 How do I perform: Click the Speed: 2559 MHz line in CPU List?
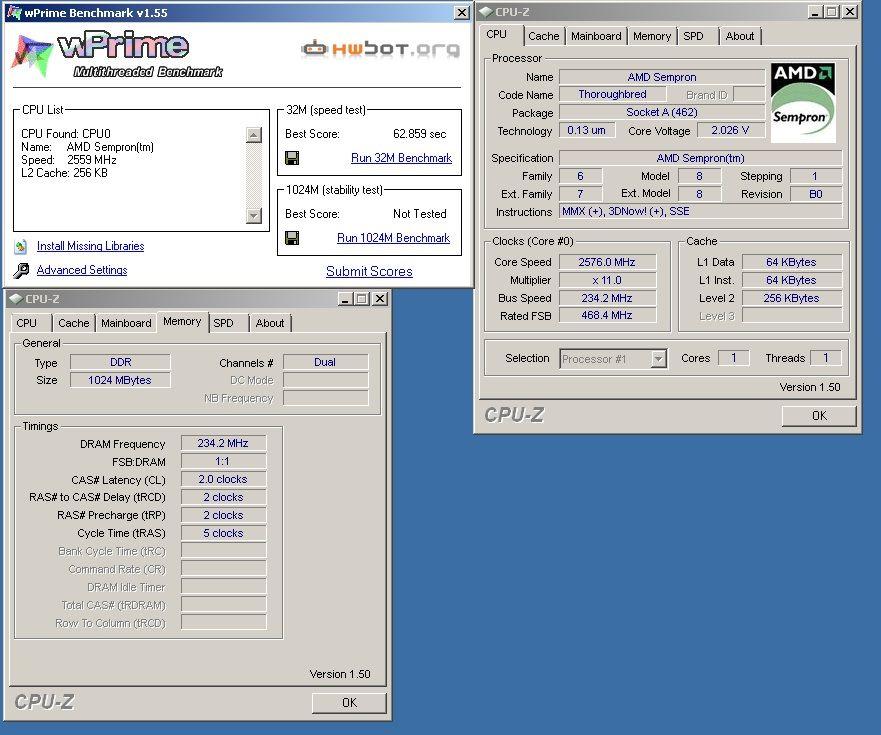coord(69,160)
